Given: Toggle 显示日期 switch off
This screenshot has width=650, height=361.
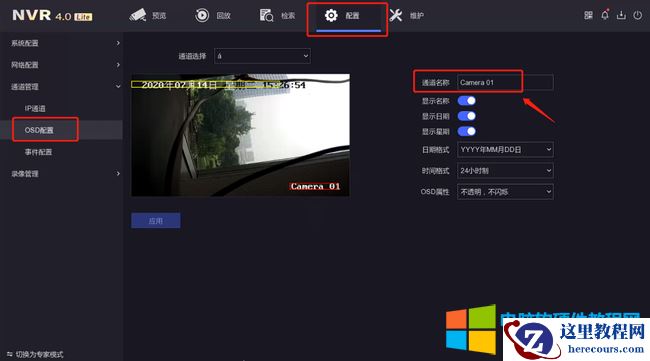Looking at the screenshot, I should click(467, 116).
